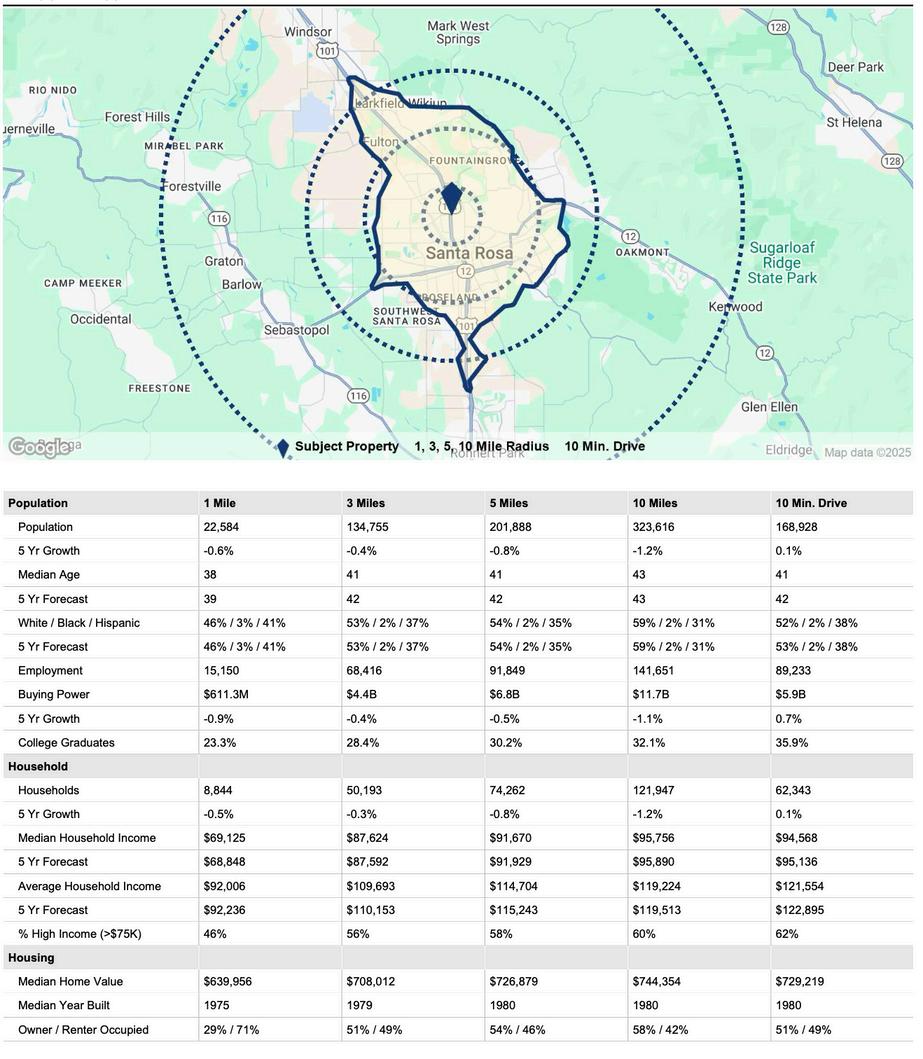Click the subject property marker on the map

451,199
